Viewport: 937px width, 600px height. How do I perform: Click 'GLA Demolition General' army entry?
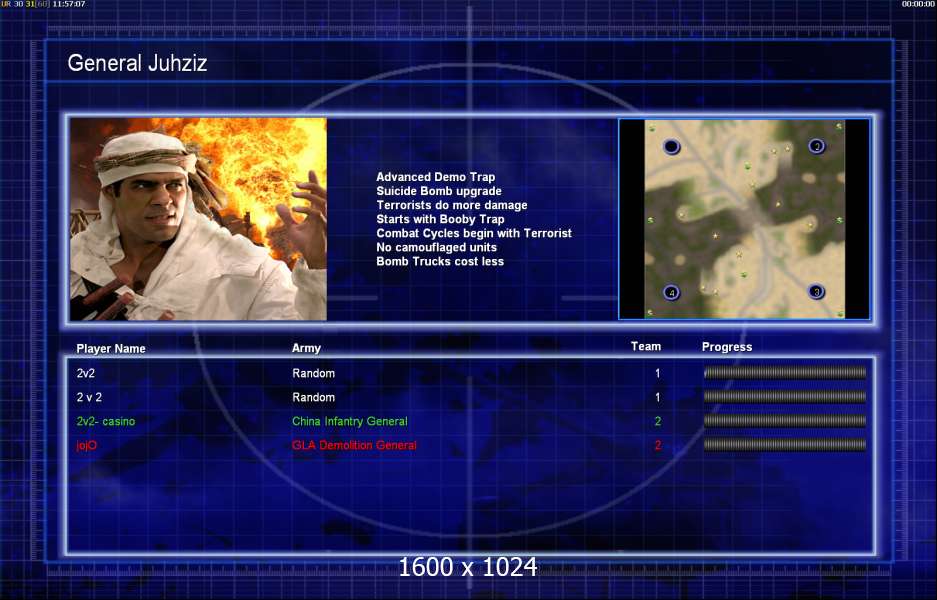pos(354,445)
